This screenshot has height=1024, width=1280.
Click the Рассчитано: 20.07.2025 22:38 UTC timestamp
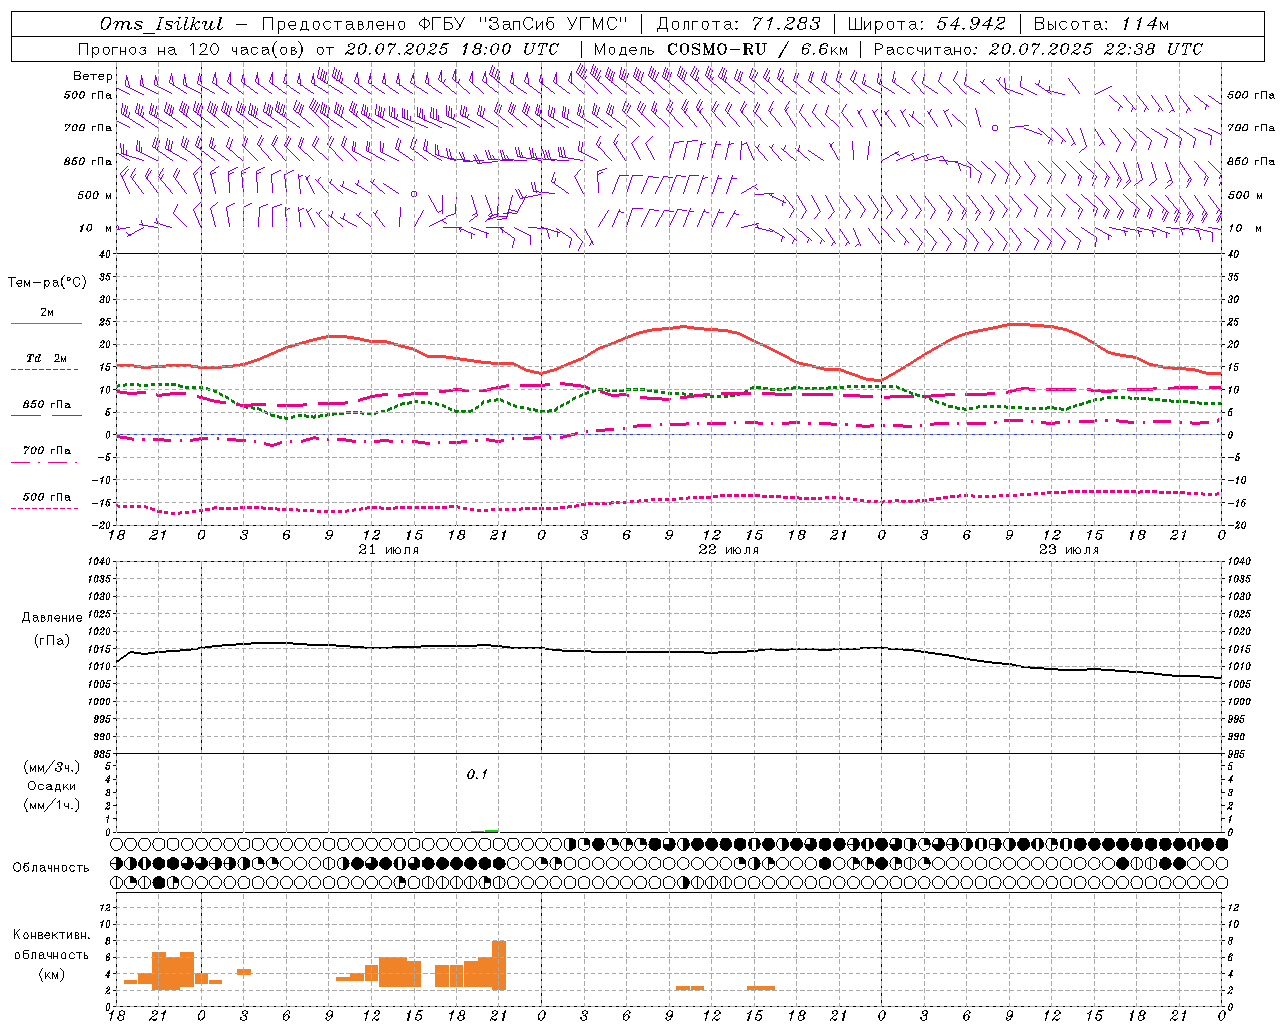(1038, 49)
